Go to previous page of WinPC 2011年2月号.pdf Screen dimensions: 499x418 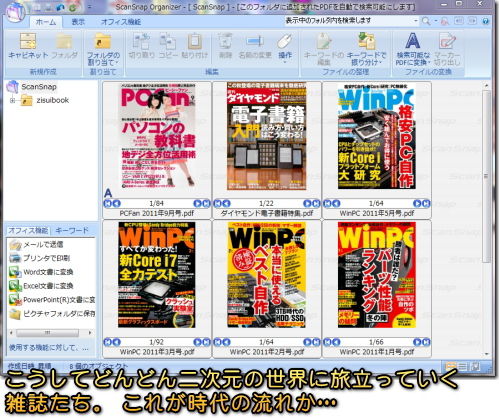click(226, 342)
